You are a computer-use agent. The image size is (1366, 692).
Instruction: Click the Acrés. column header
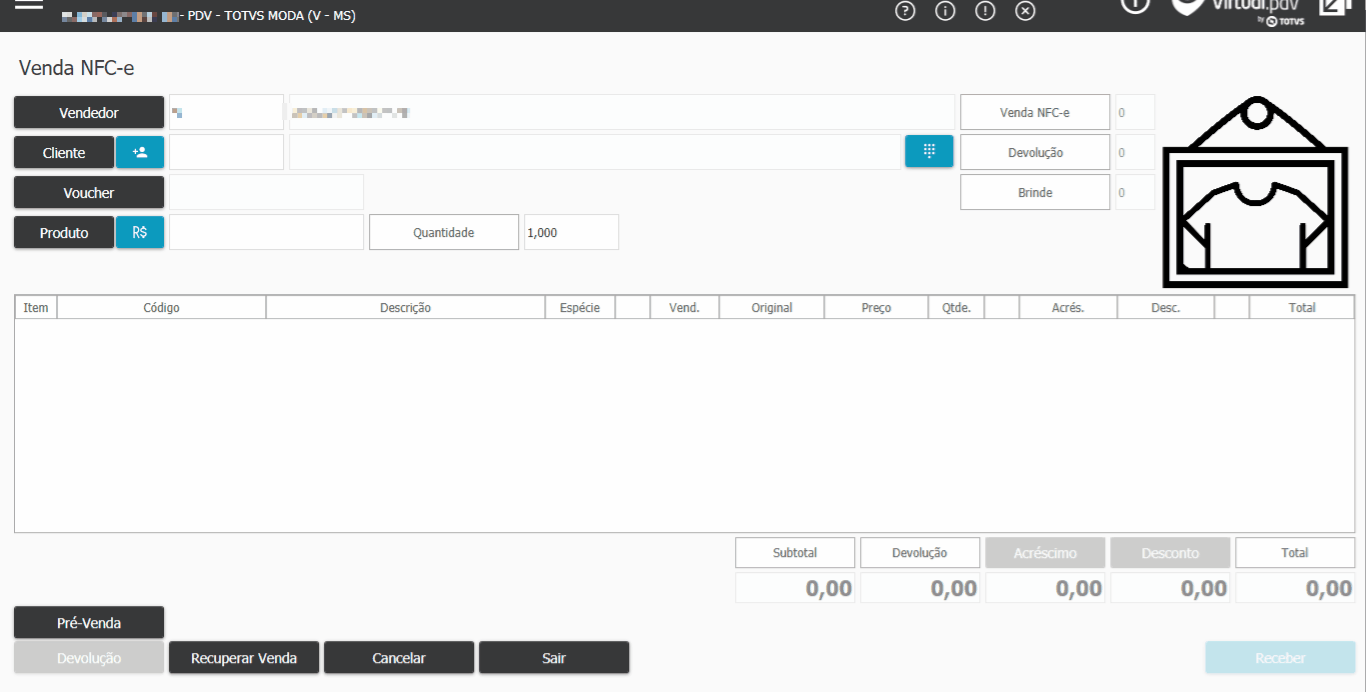(1068, 308)
